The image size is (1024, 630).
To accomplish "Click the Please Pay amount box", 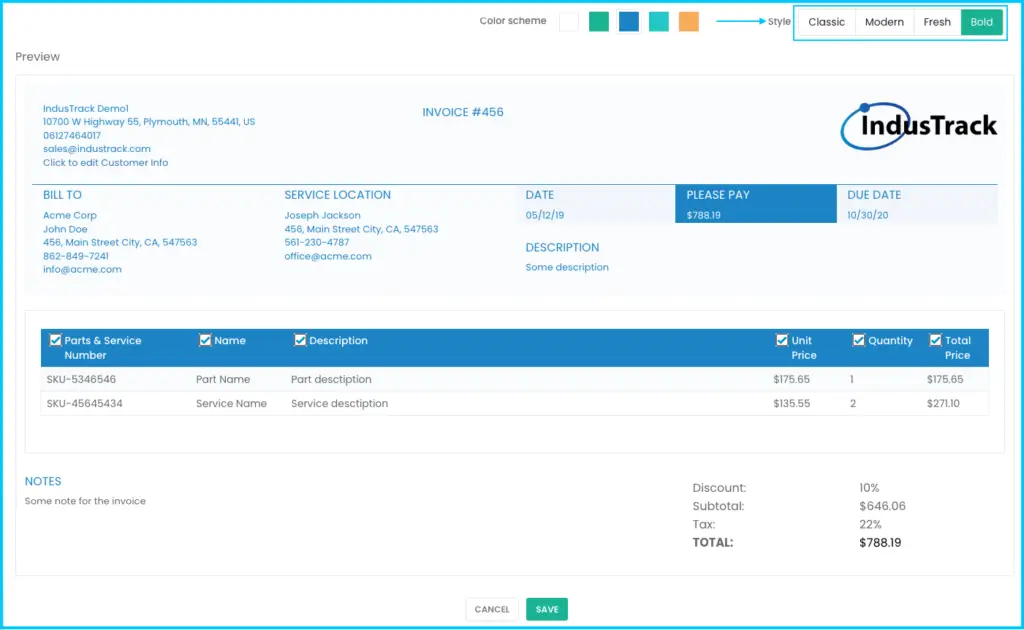I will pos(756,204).
